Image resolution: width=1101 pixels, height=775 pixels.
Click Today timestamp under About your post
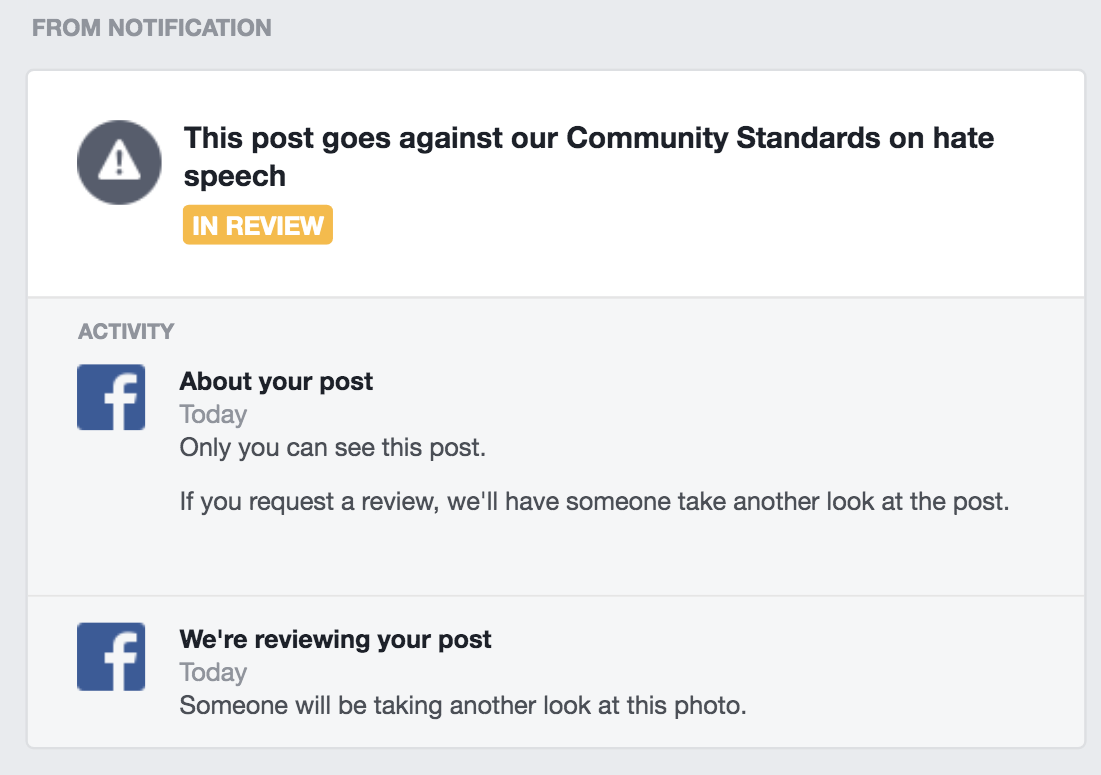click(213, 414)
